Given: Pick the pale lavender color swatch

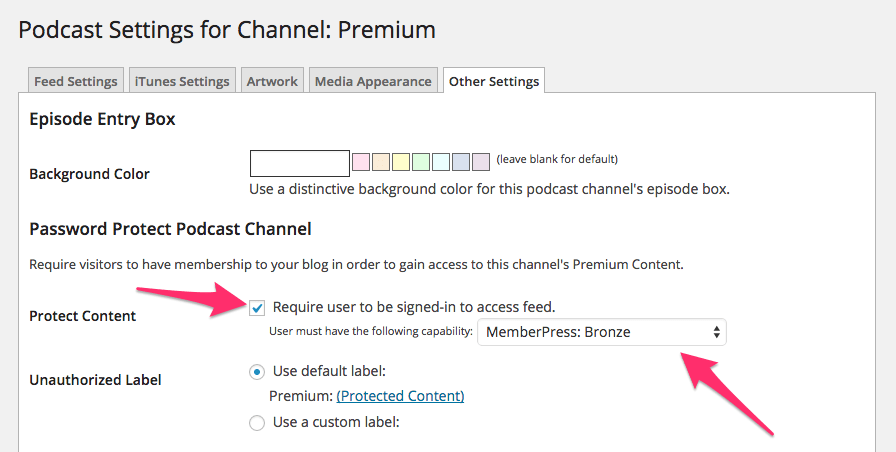Looking at the screenshot, I should click(481, 162).
